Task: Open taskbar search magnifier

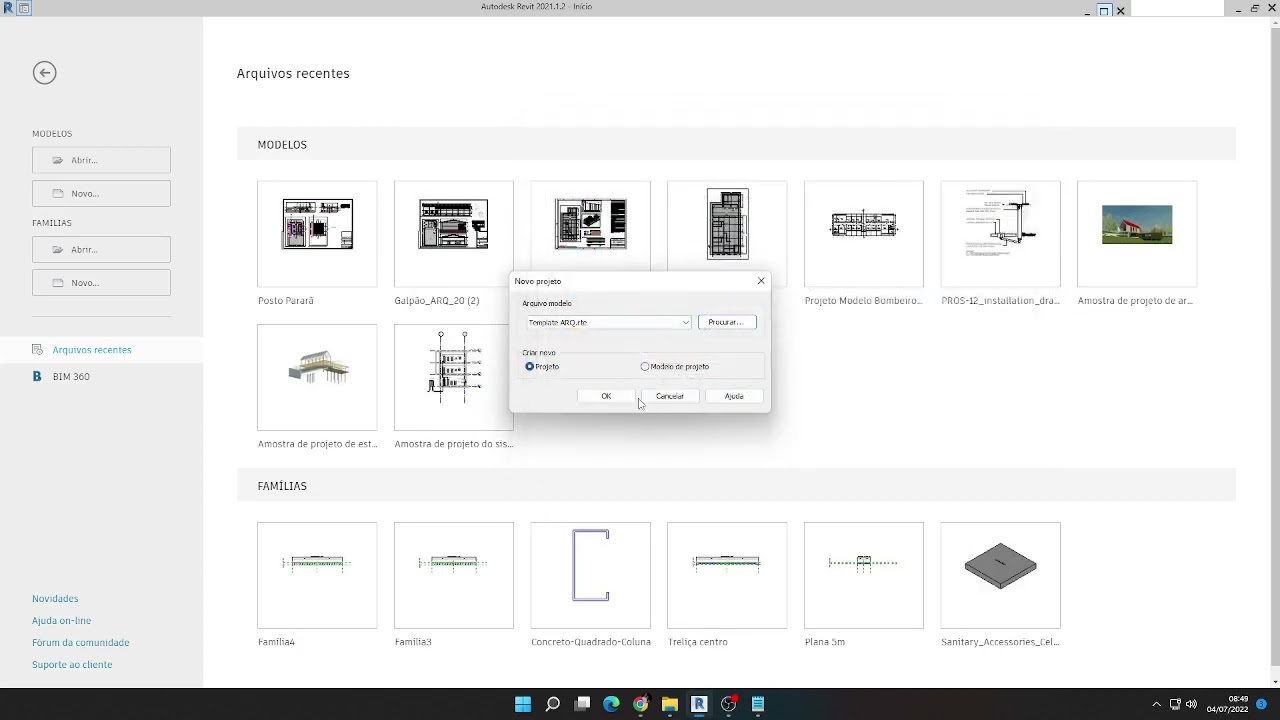Action: tap(552, 704)
